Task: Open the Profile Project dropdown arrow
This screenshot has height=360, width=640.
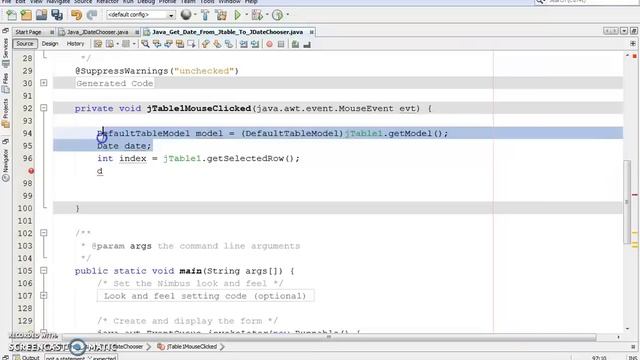Action: point(288,15)
